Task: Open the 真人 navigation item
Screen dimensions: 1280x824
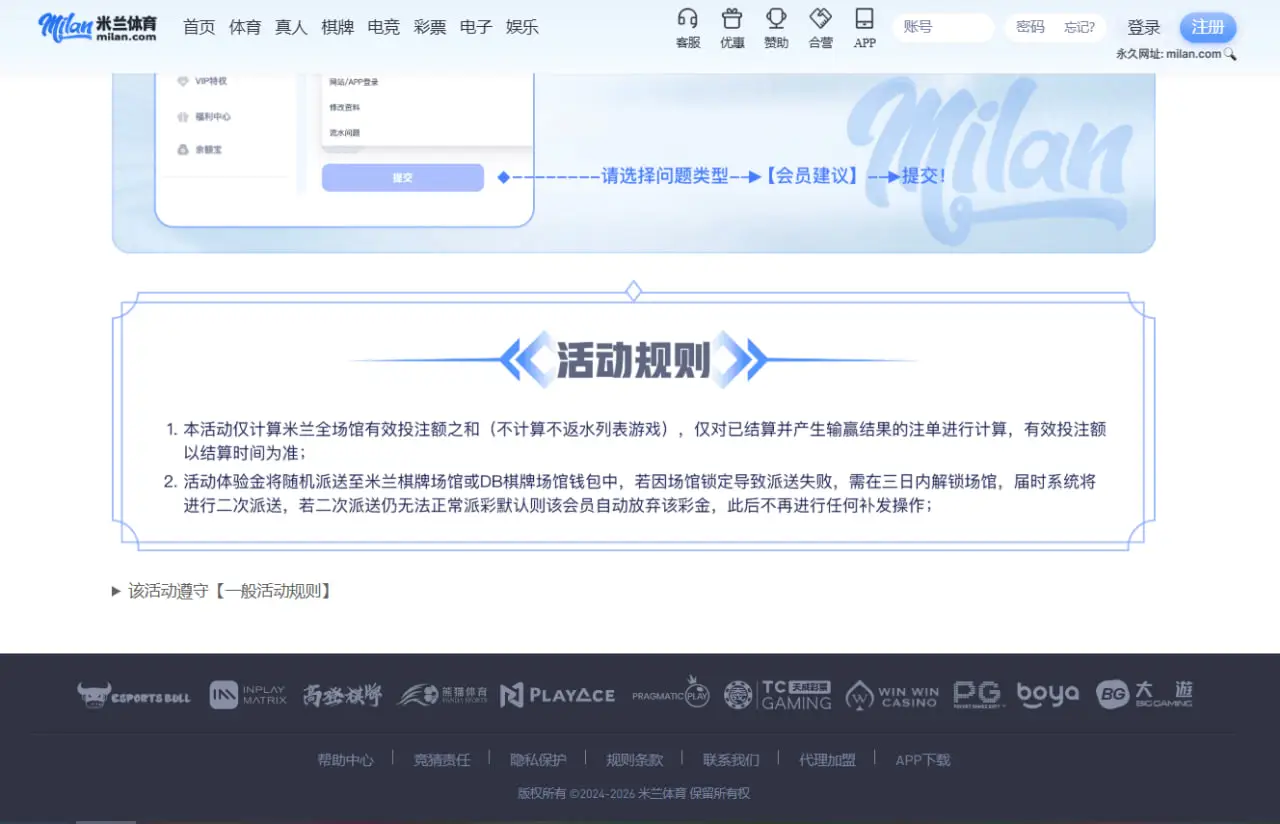Action: pyautogui.click(x=291, y=28)
